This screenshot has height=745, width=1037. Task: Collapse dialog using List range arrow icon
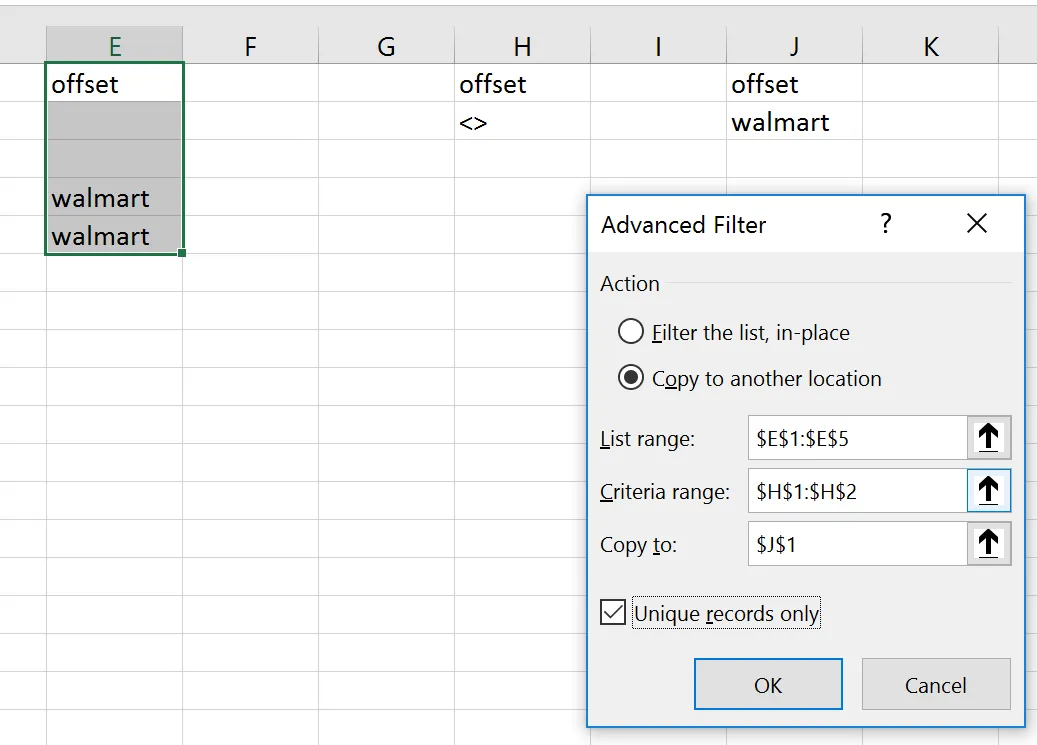tap(989, 437)
